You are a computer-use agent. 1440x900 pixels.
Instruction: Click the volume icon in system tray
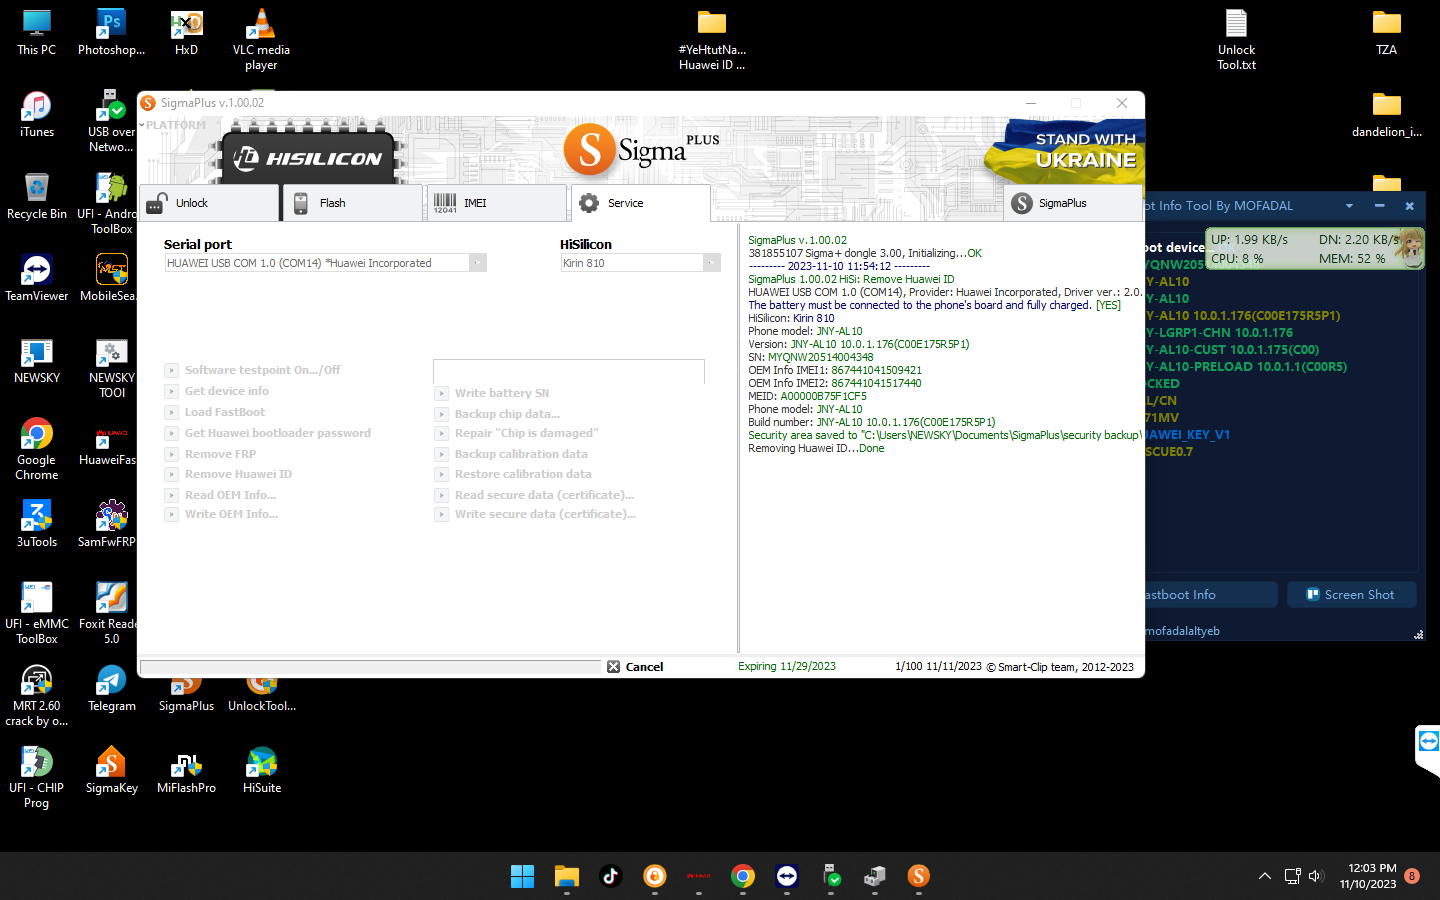tap(1316, 876)
